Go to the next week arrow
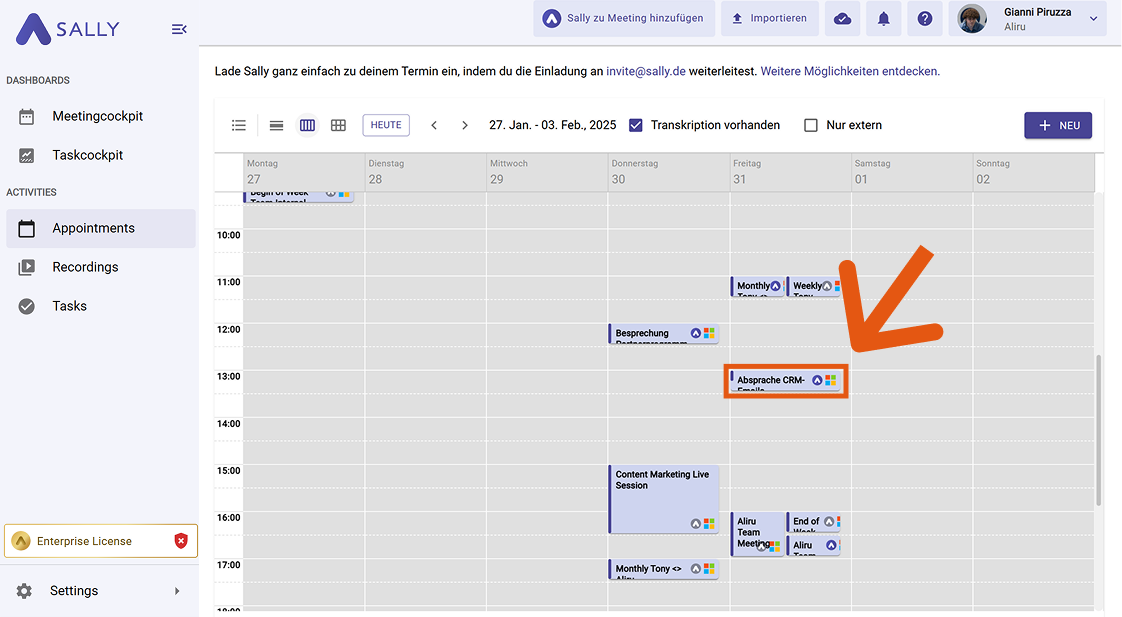The height and width of the screenshot is (617, 1122). (465, 125)
